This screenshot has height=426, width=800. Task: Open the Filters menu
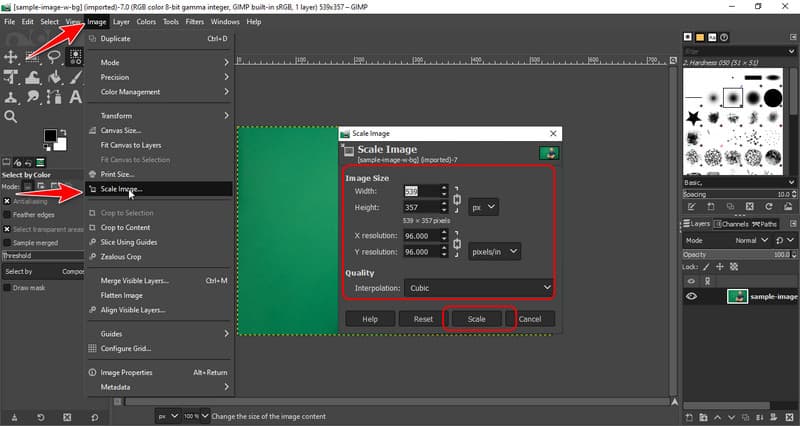pyautogui.click(x=194, y=21)
